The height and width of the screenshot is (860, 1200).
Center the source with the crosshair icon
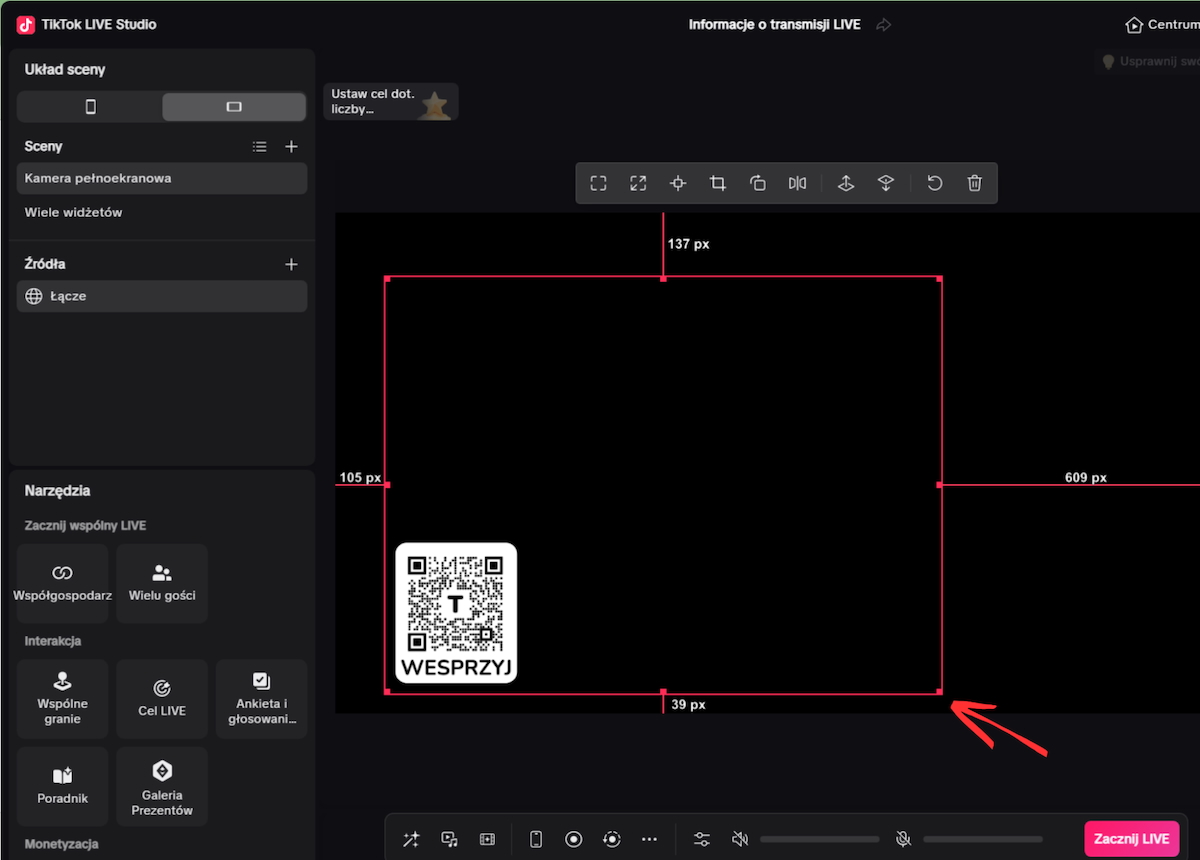[678, 183]
